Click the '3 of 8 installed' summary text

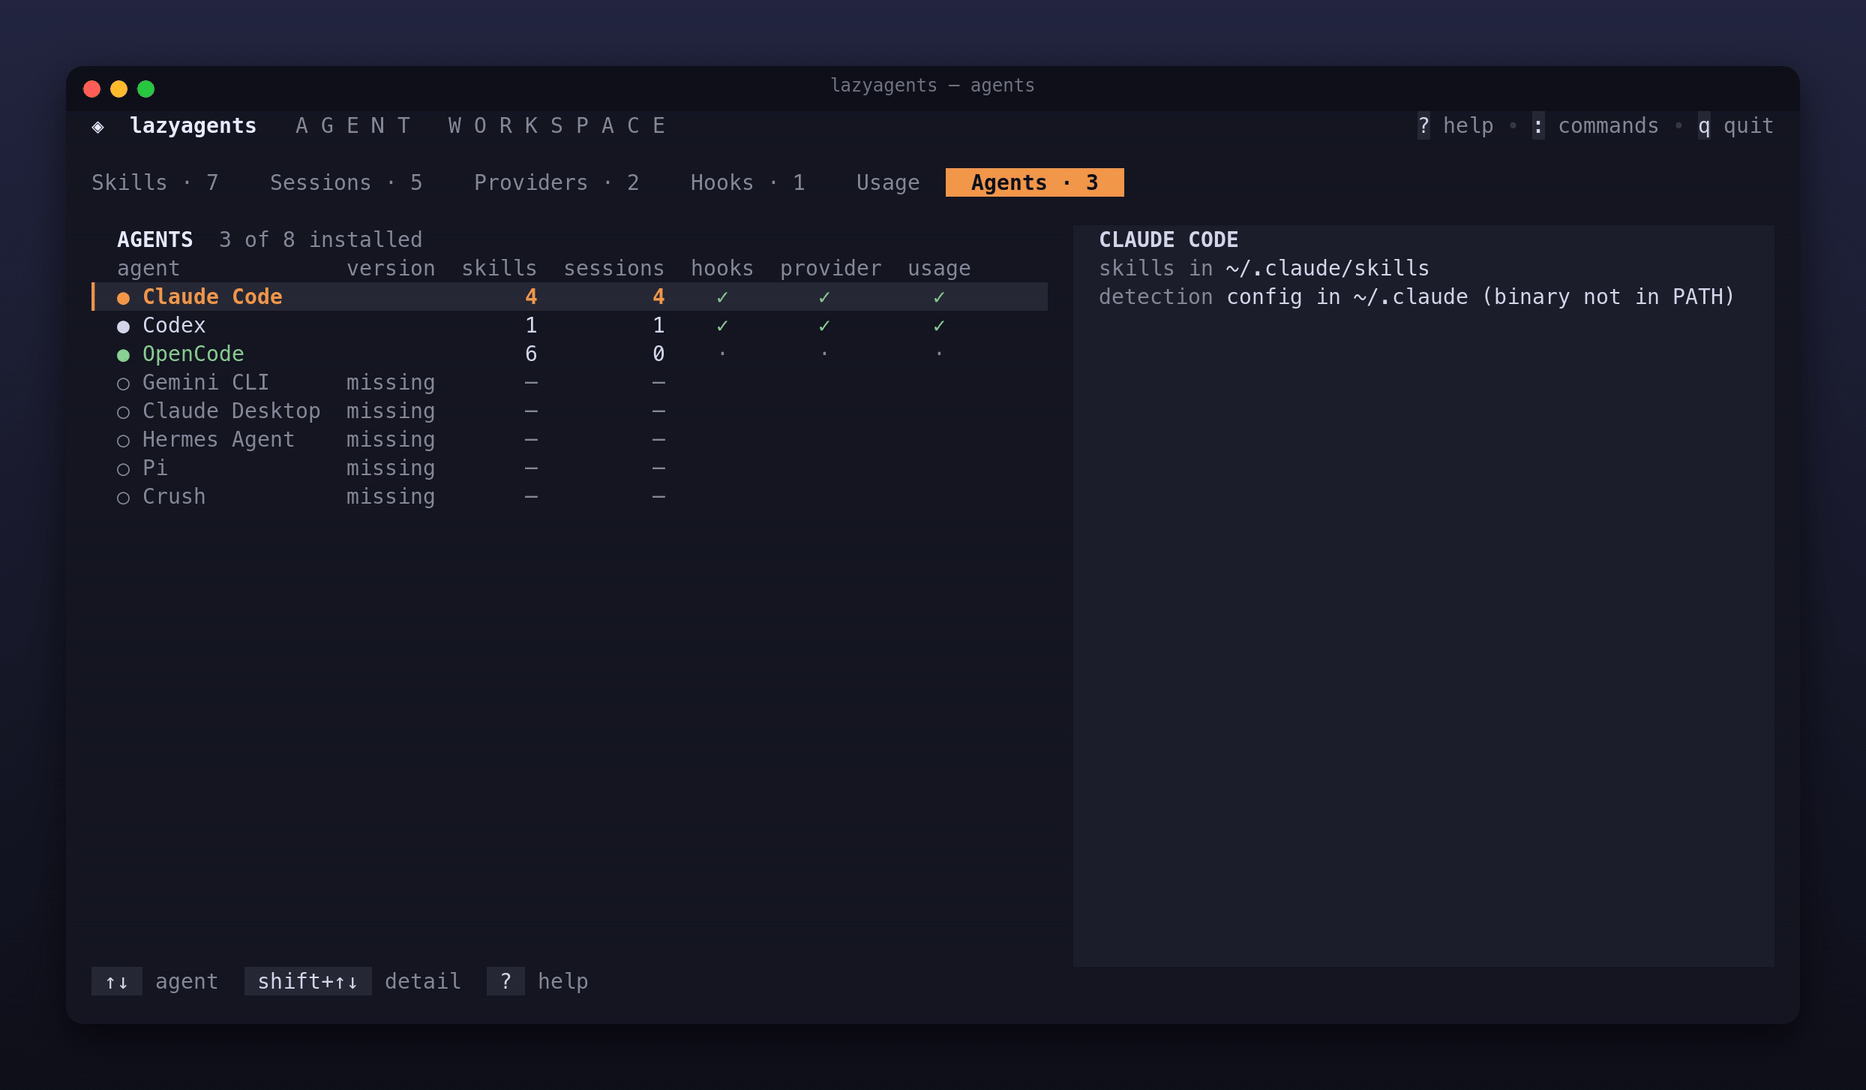(320, 240)
